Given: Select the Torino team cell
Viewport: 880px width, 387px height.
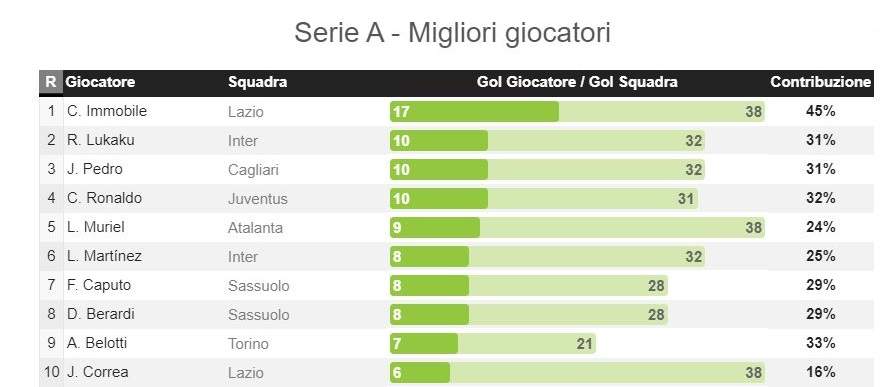Looking at the screenshot, I should point(248,343).
